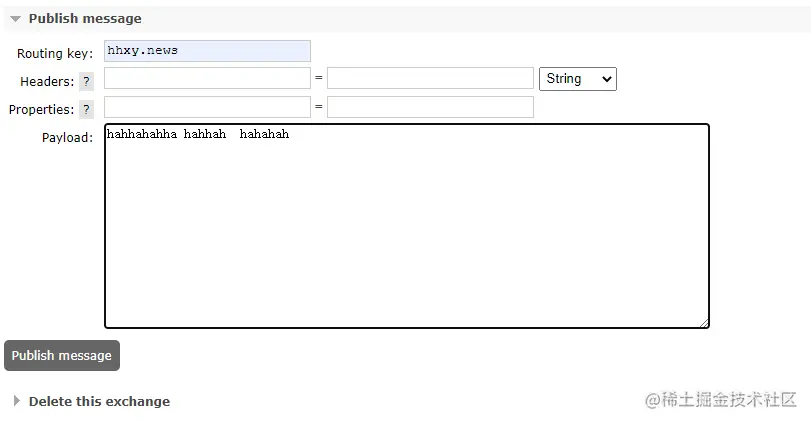Screen dimensions: 811x423
Task: Open the String type dropdown
Action: pos(578,79)
